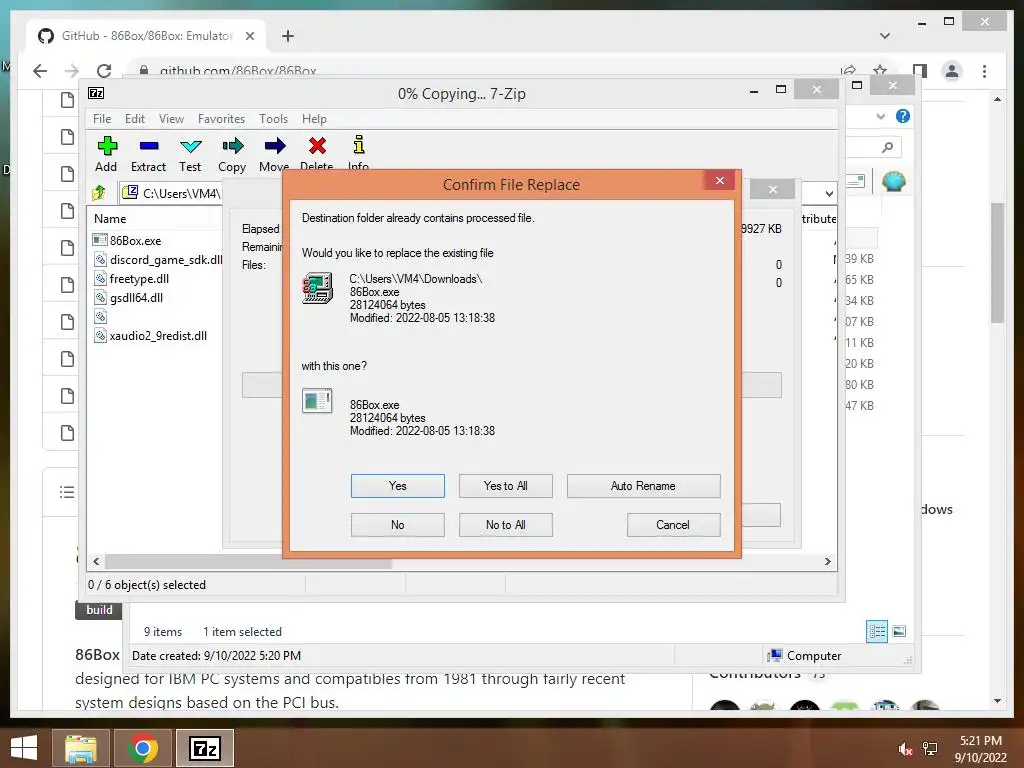Click the Test toolbar icon
This screenshot has height=768, width=1024.
click(191, 146)
